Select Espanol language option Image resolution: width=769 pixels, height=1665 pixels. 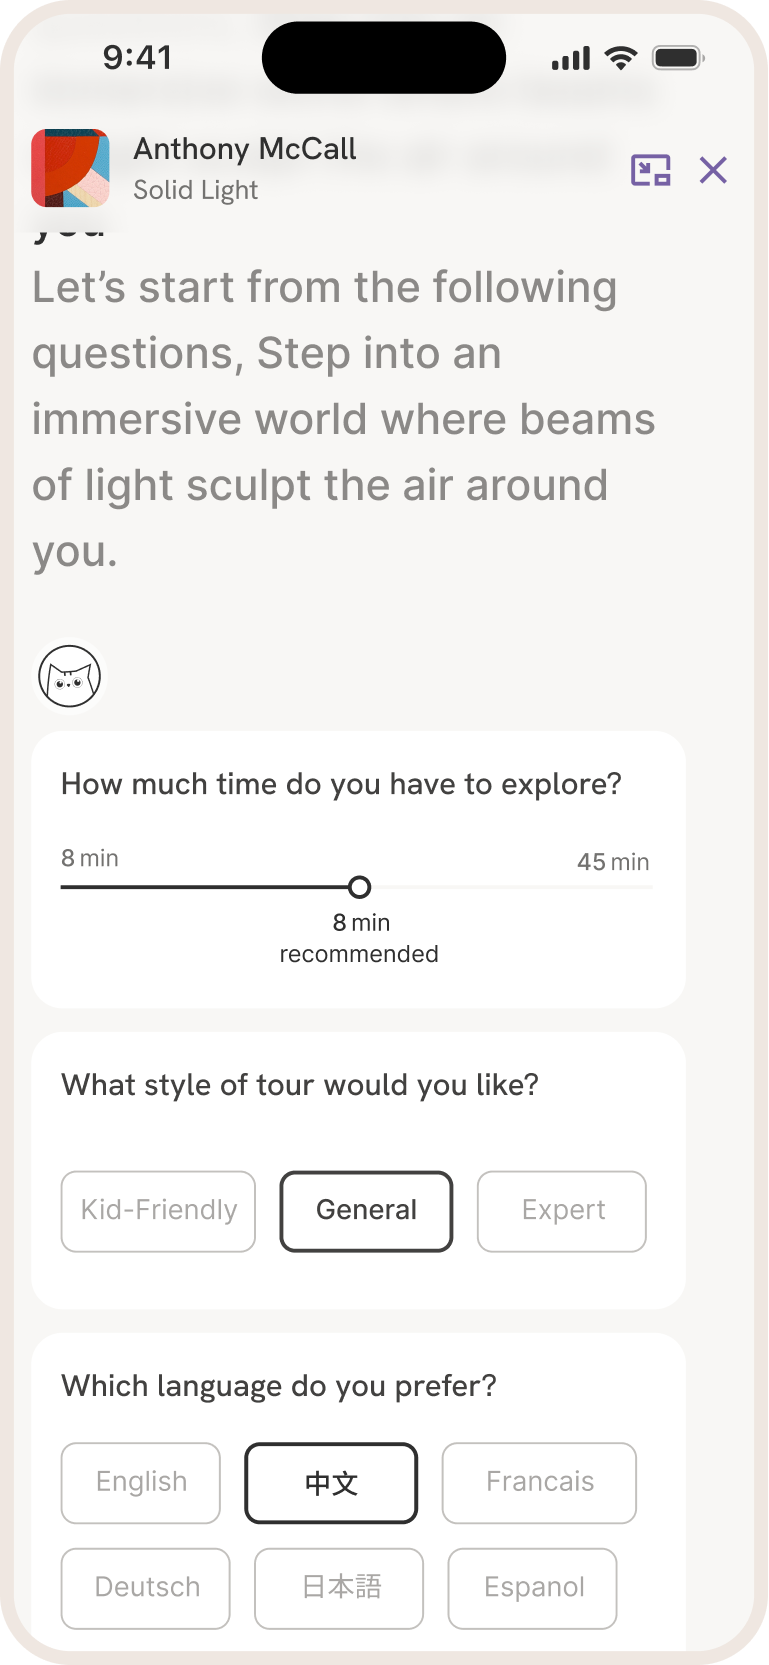pyautogui.click(x=533, y=1588)
